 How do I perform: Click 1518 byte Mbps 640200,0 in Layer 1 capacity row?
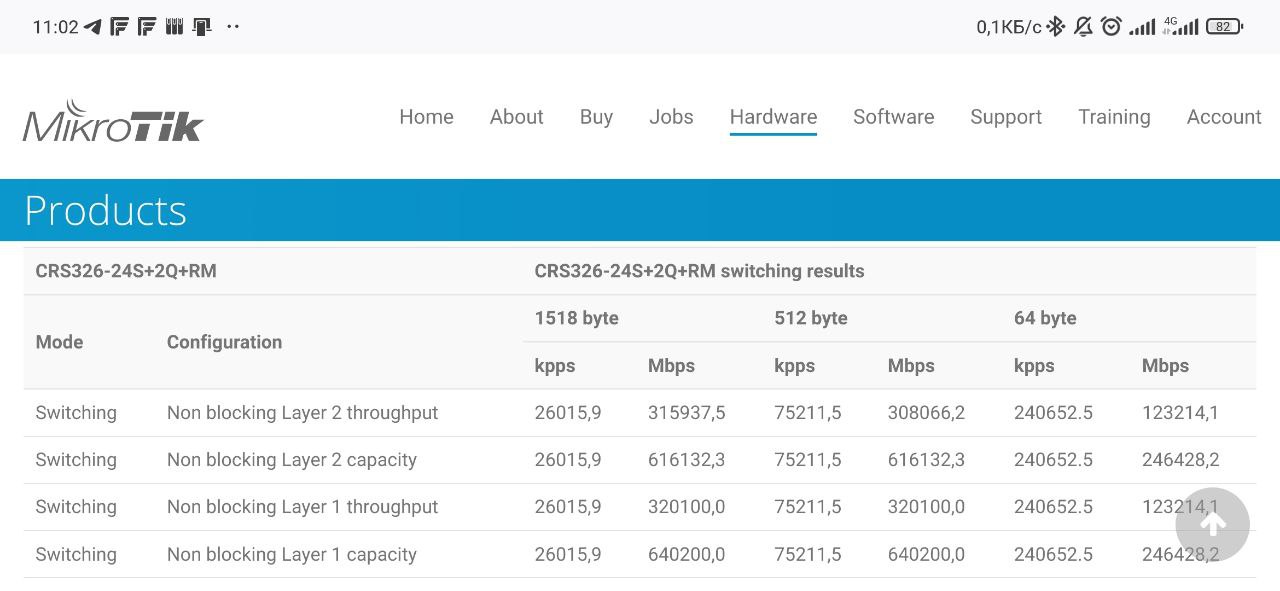pyautogui.click(x=686, y=555)
